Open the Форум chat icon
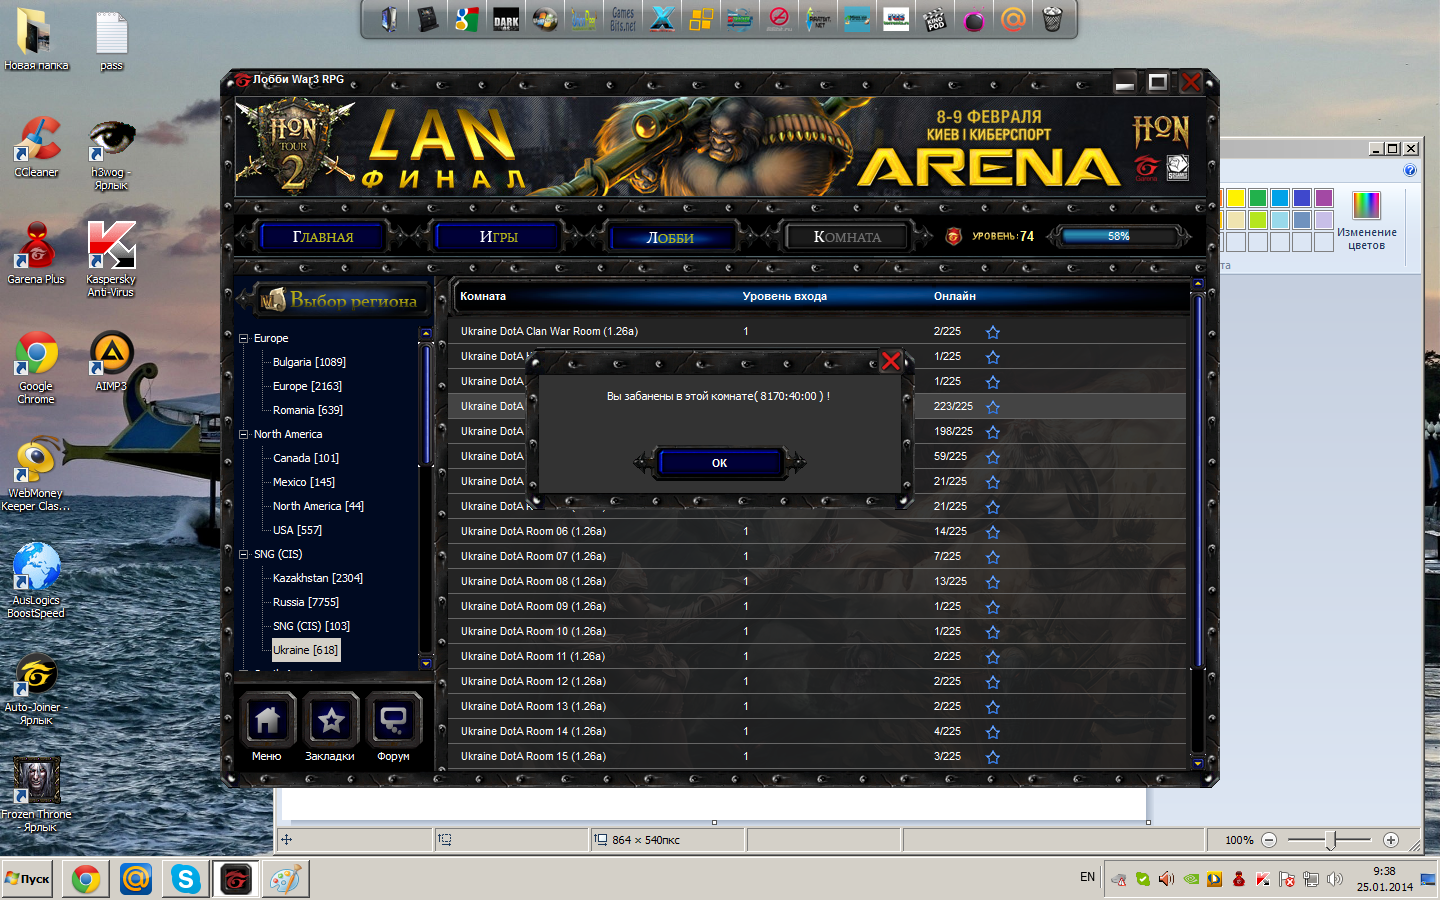Viewport: 1440px width, 900px height. point(393,719)
